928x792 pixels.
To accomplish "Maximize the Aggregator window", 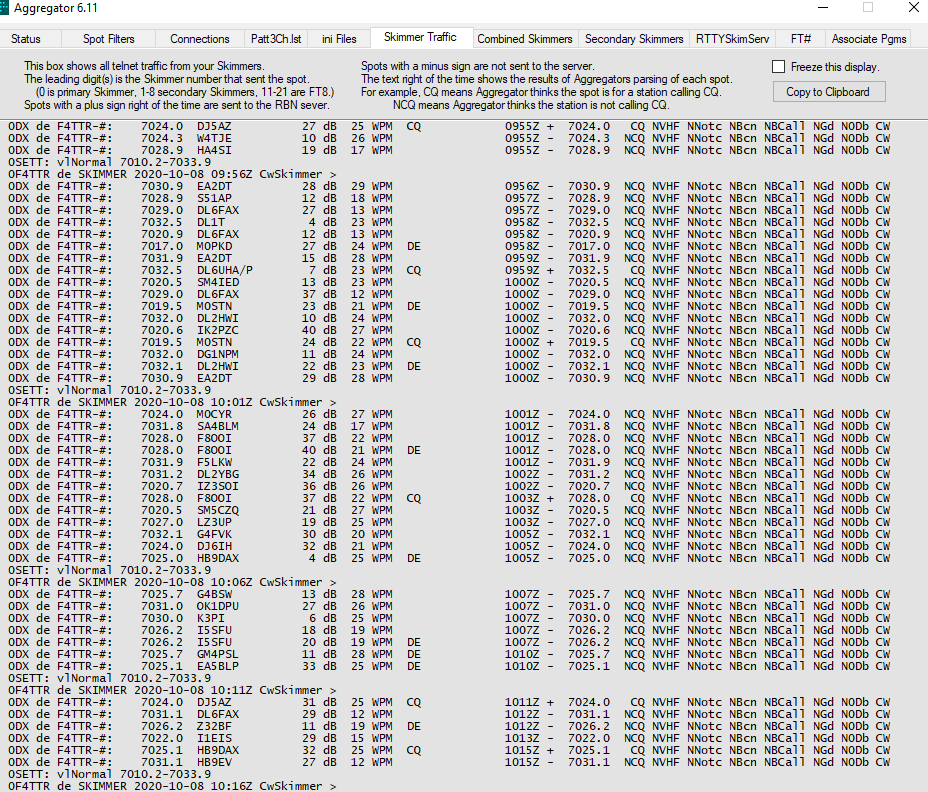I will 868,8.
